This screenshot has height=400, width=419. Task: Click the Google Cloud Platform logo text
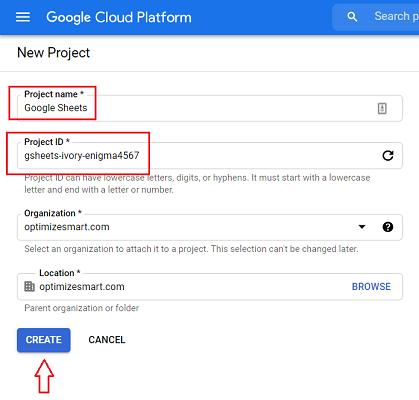click(119, 17)
